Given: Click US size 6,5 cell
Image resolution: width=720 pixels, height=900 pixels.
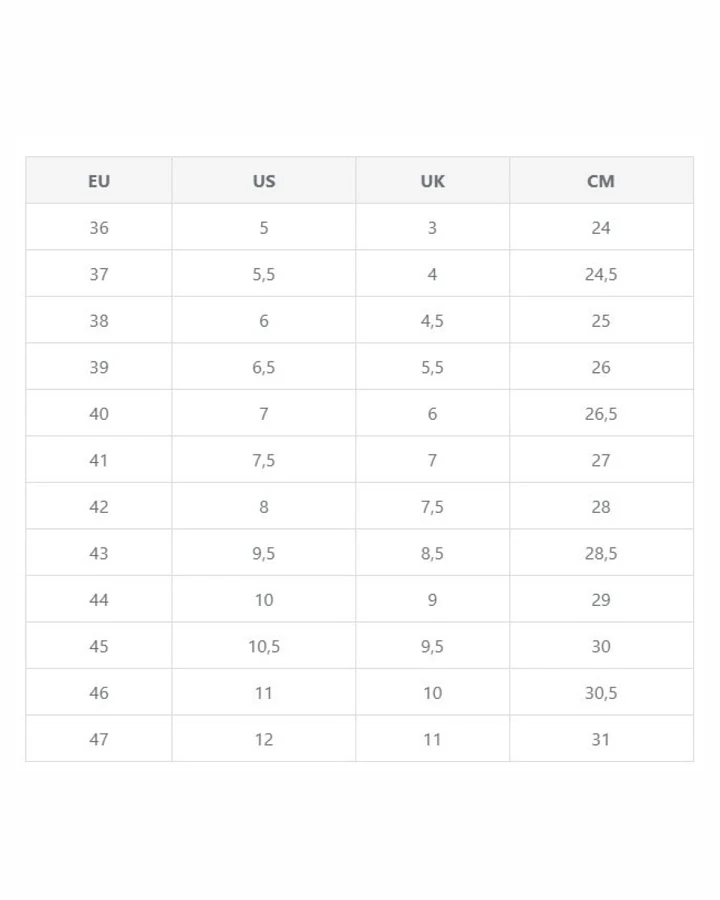Looking at the screenshot, I should click(264, 367).
